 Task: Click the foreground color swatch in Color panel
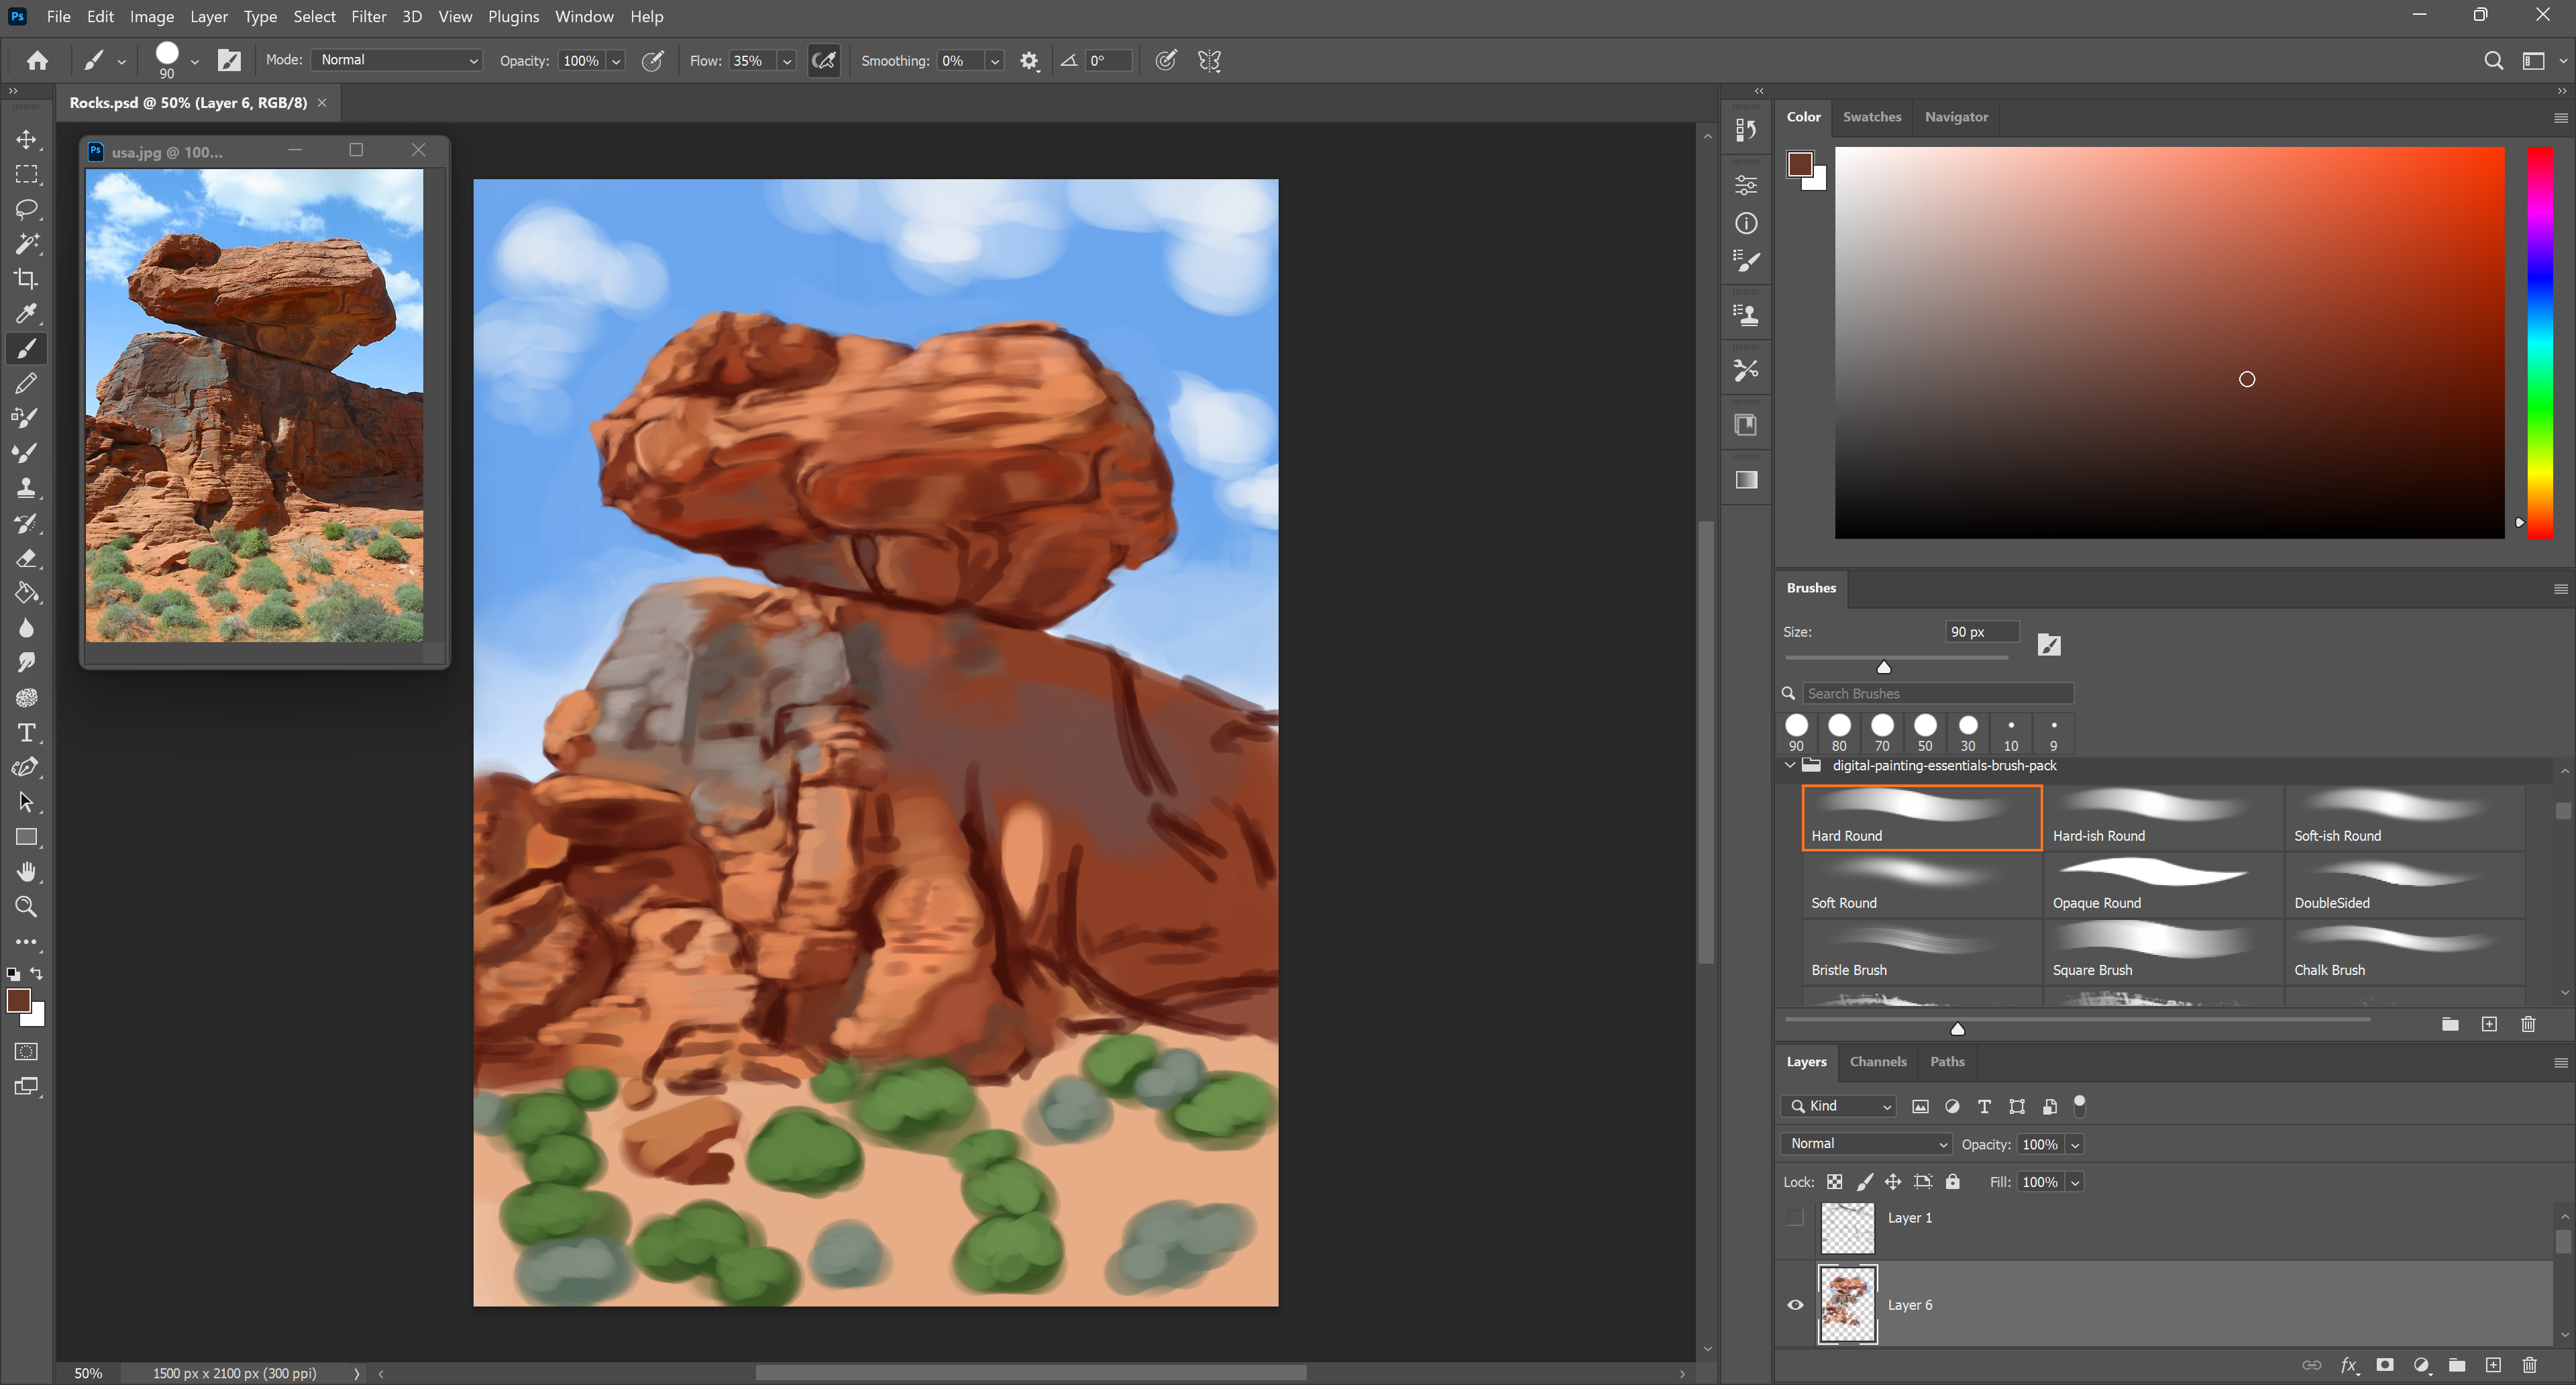click(x=1800, y=164)
